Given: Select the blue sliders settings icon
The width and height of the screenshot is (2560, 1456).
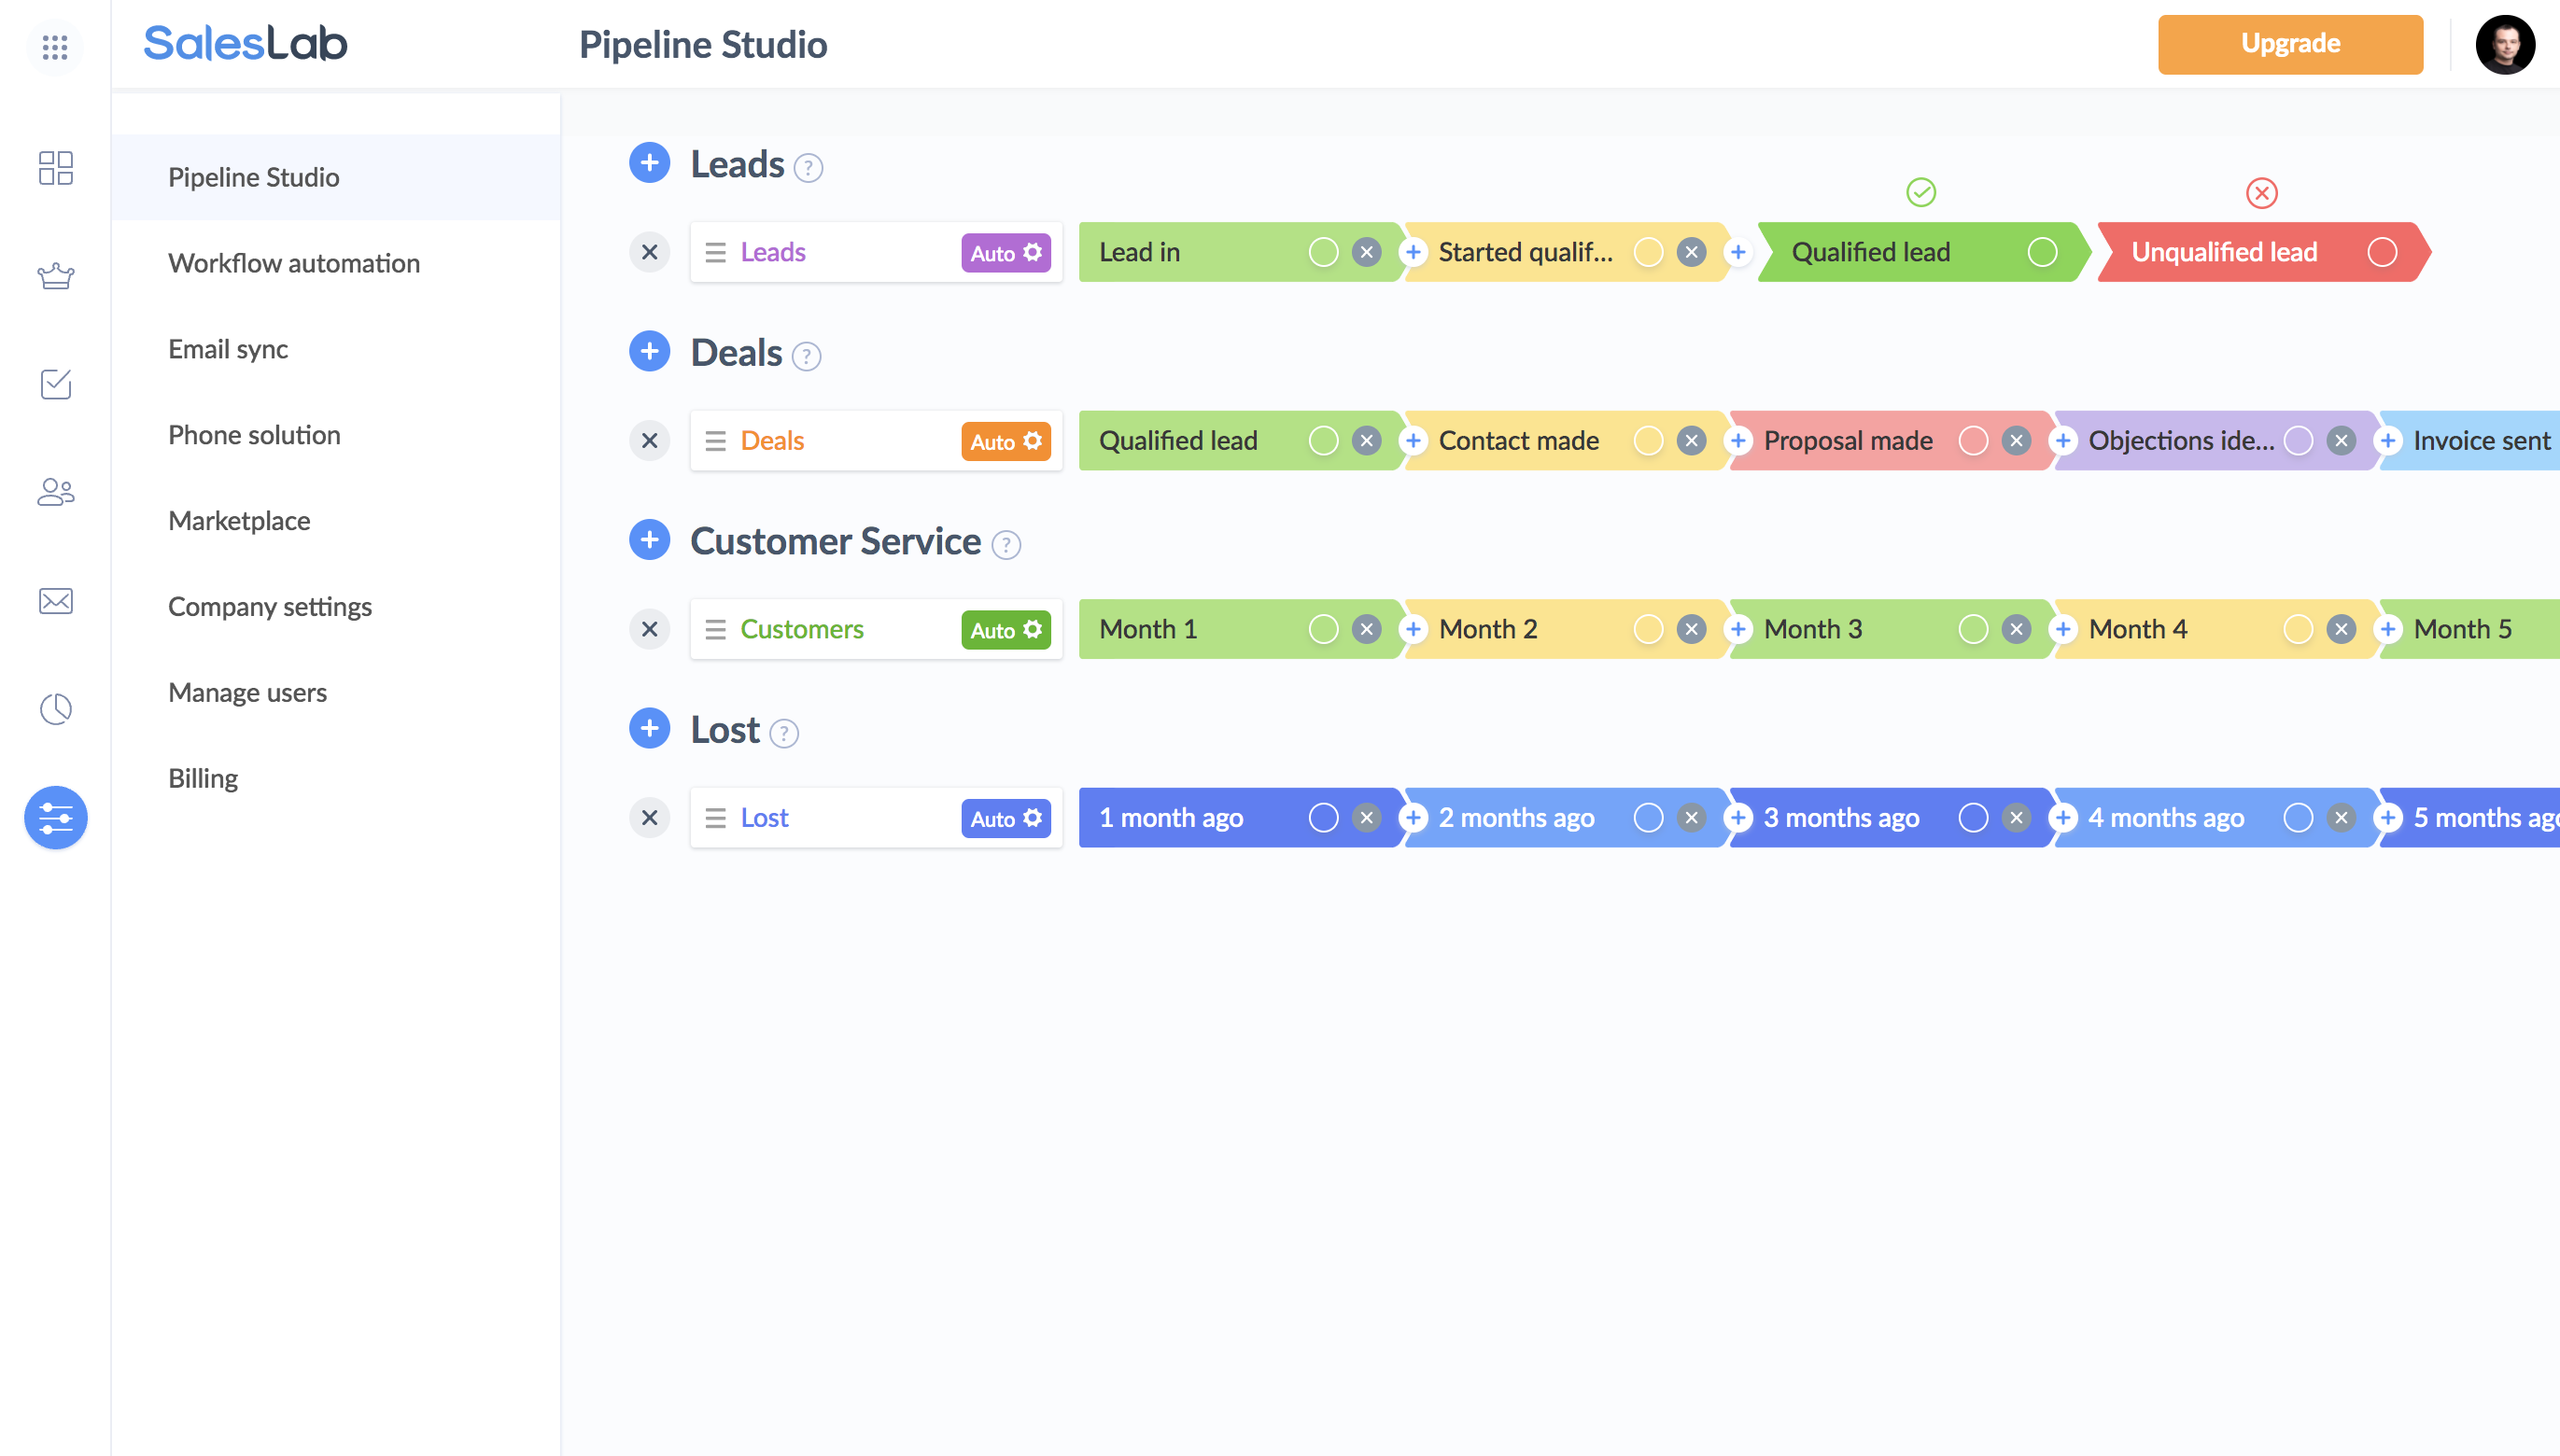Looking at the screenshot, I should 55,817.
